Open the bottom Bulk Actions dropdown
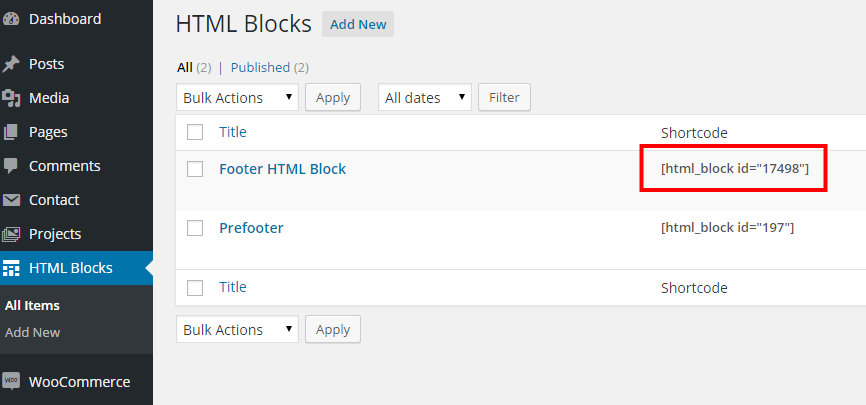Image resolution: width=866 pixels, height=405 pixels. tap(238, 329)
